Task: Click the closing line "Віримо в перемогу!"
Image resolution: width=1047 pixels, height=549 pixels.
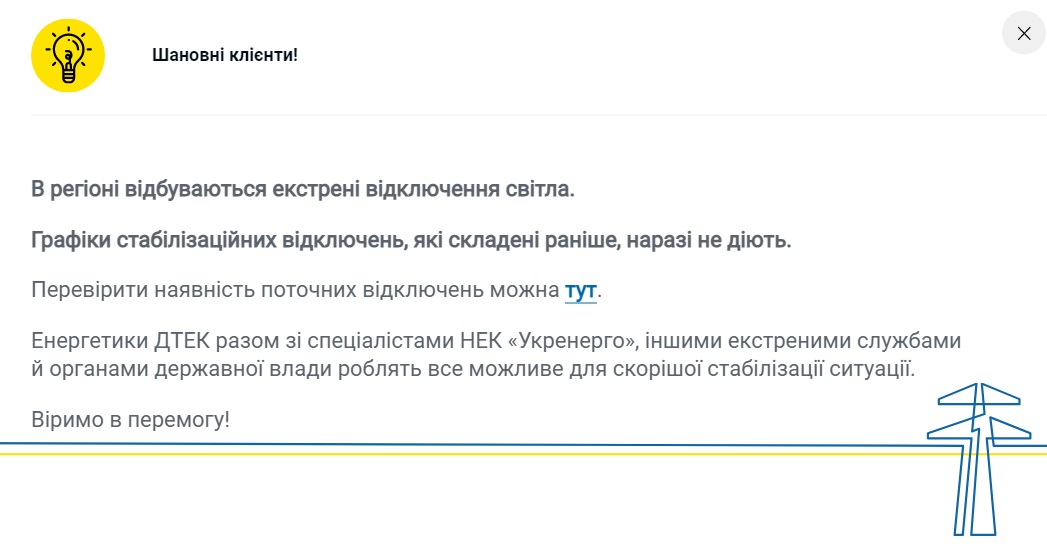Action: [x=131, y=419]
